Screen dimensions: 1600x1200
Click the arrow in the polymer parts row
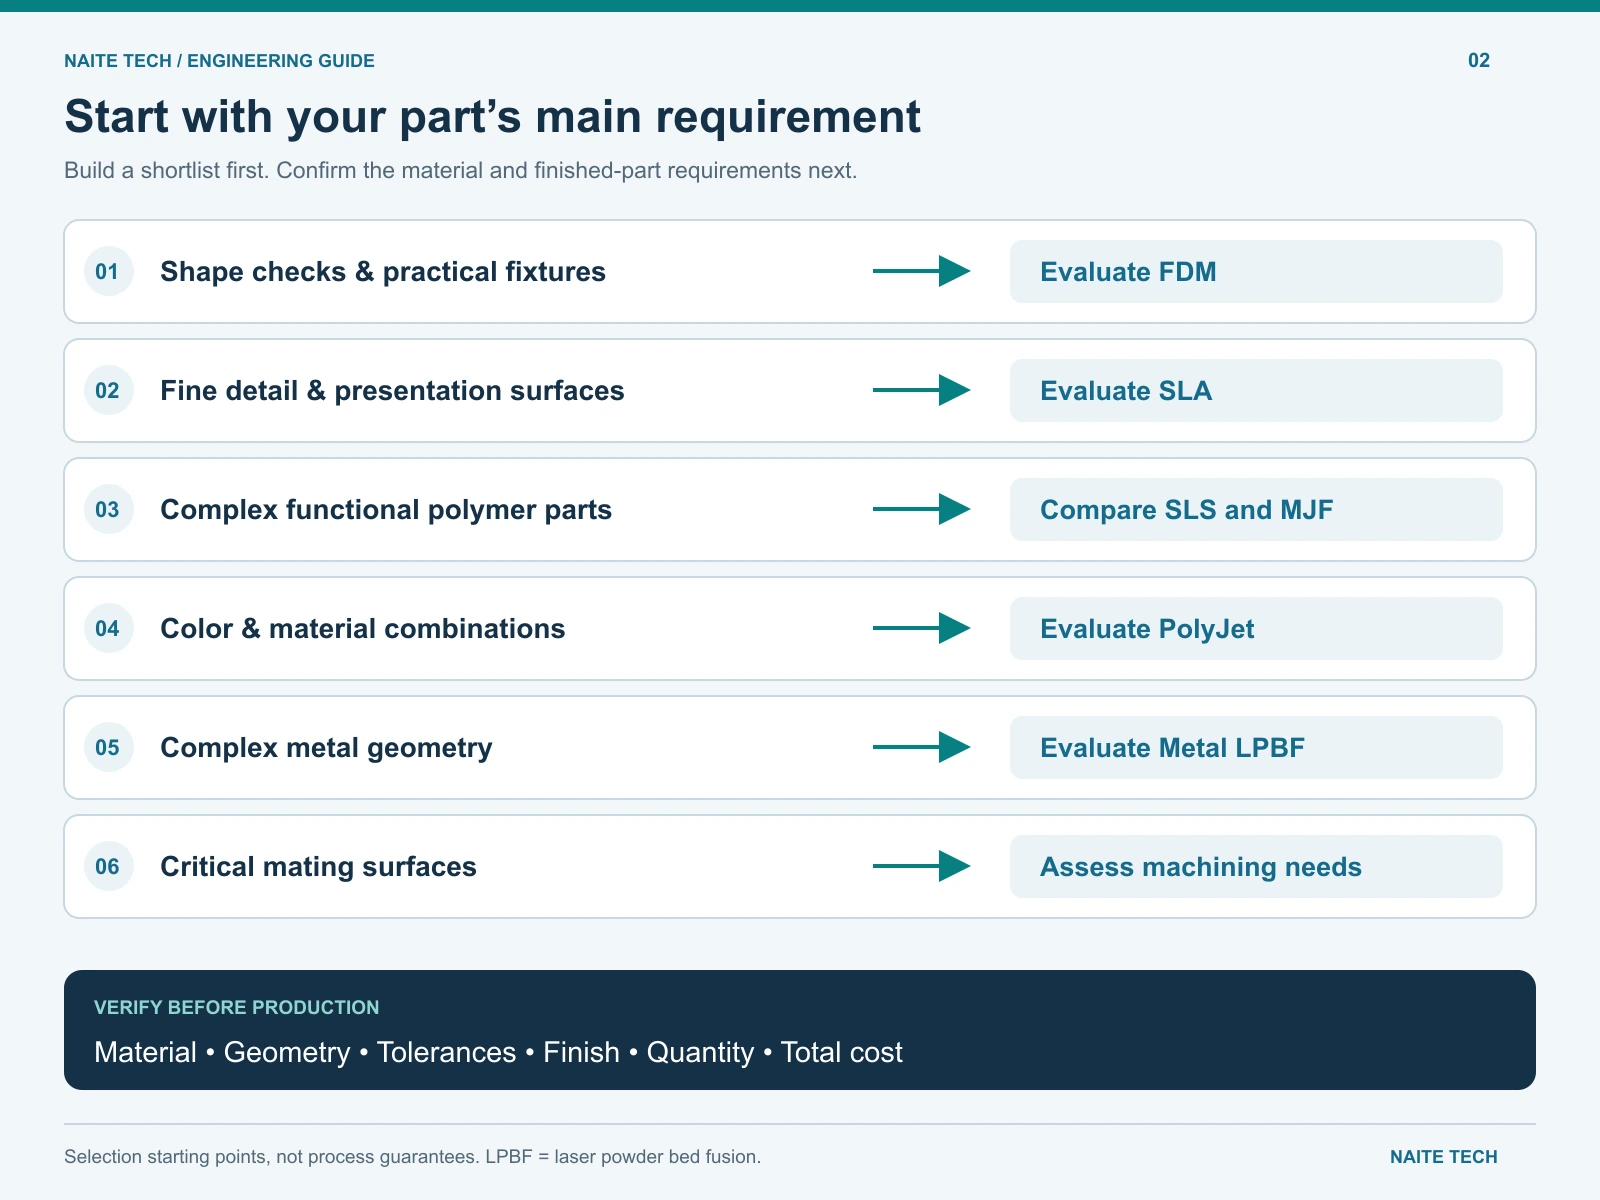[921, 509]
